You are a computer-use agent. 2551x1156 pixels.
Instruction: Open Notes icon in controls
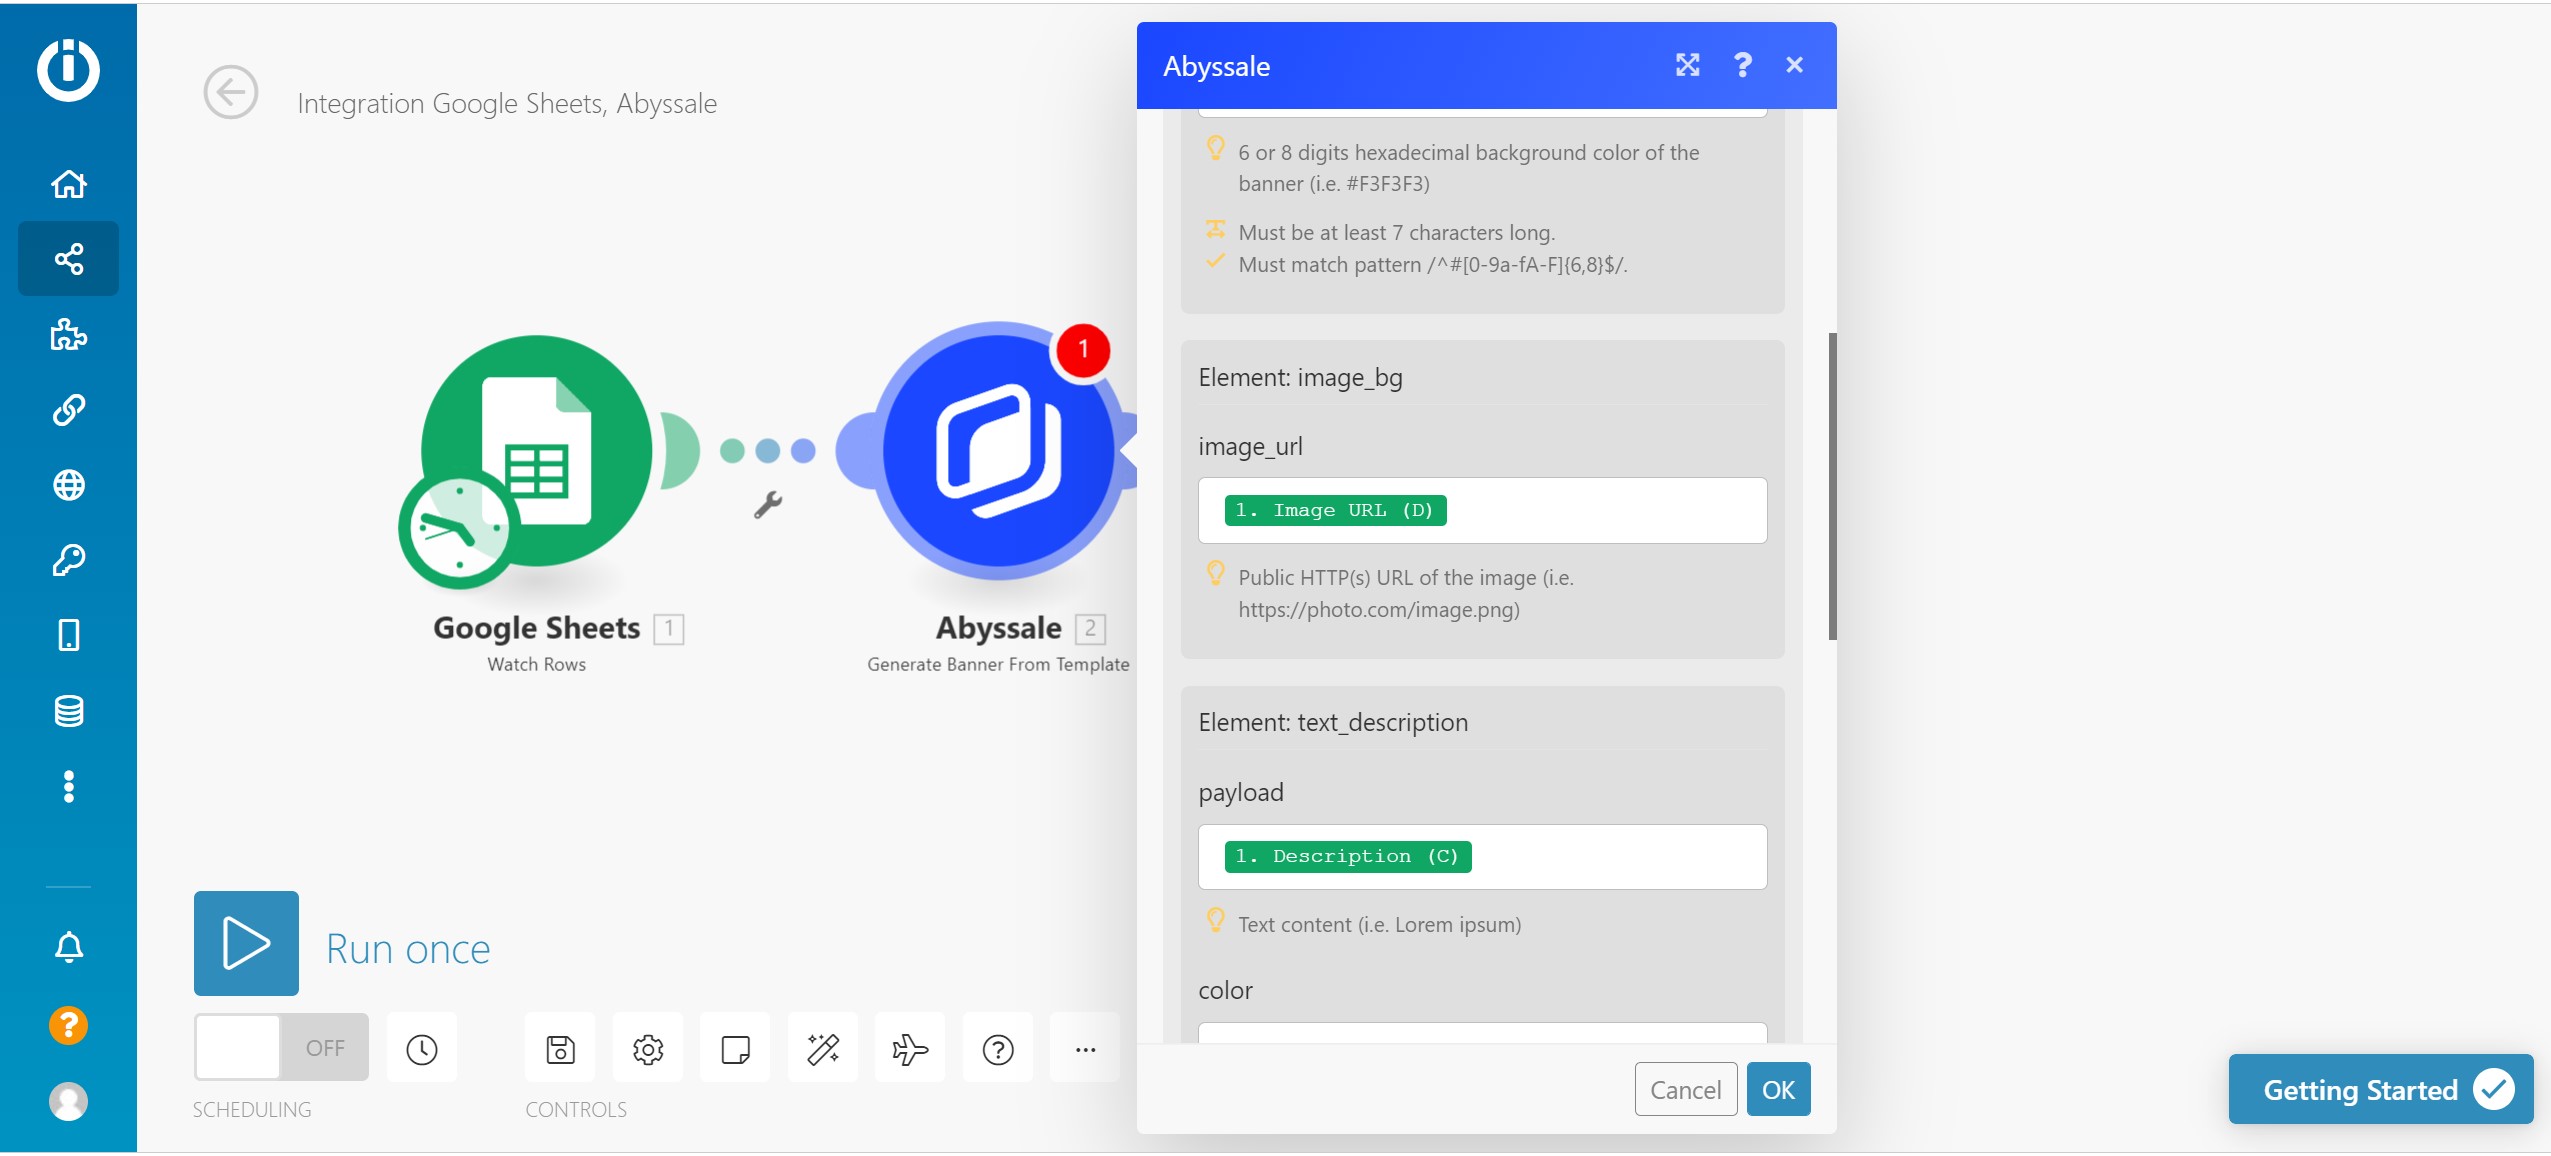pos(735,1049)
